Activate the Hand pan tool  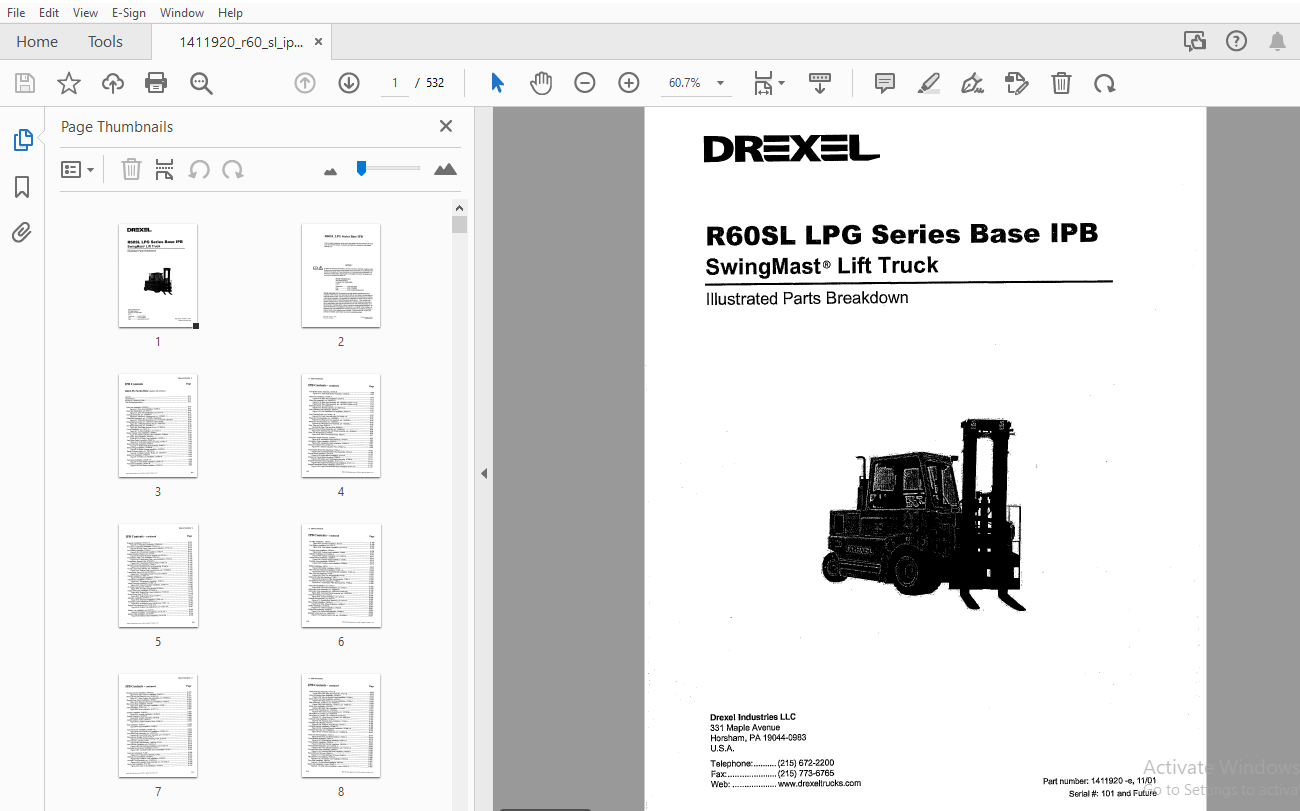541,83
